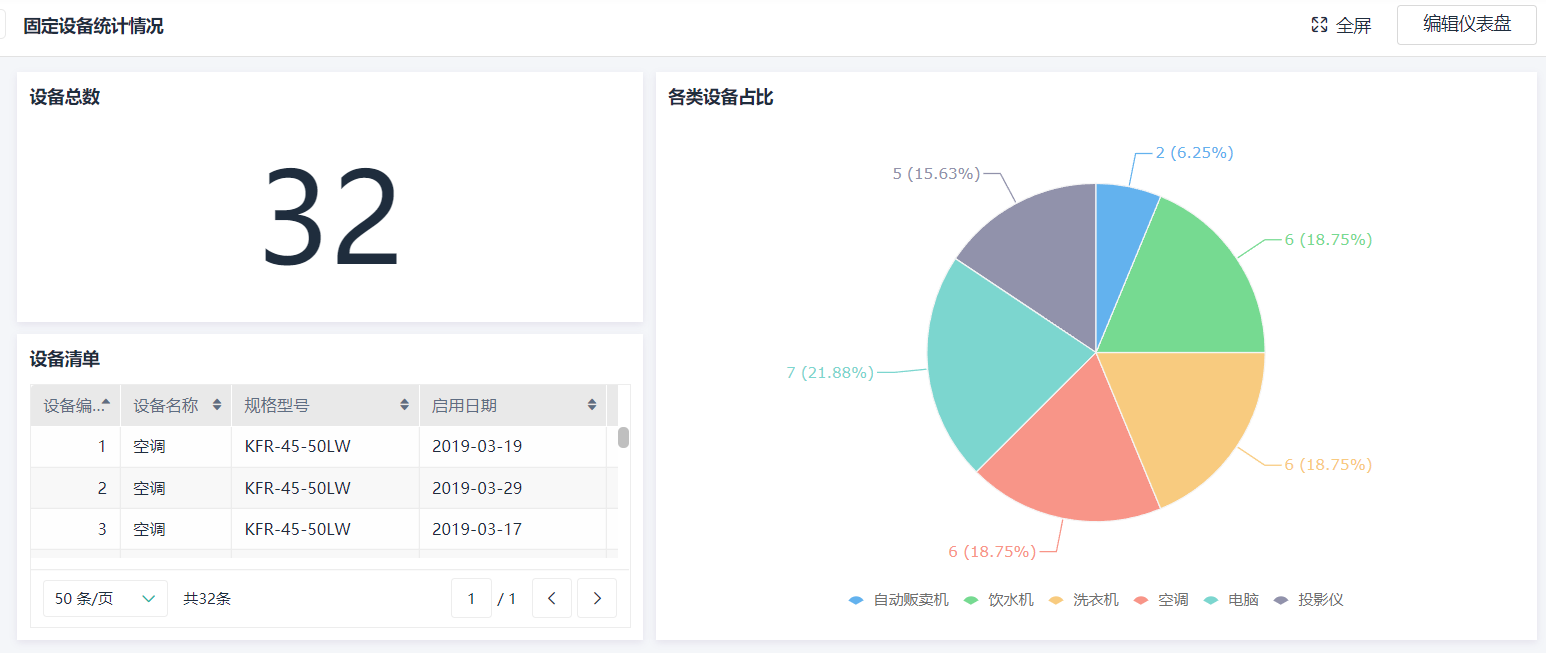Image resolution: width=1546 pixels, height=653 pixels.
Task: Go to next page with right chevron
Action: (x=597, y=598)
